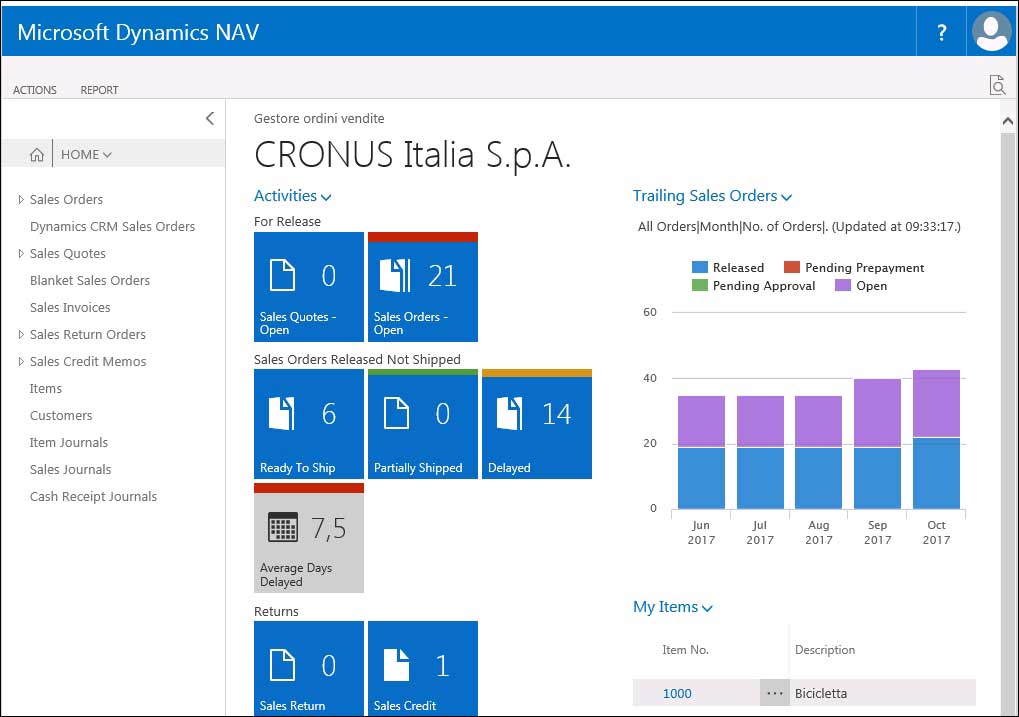Go to Customers in the sidebar

61,416
